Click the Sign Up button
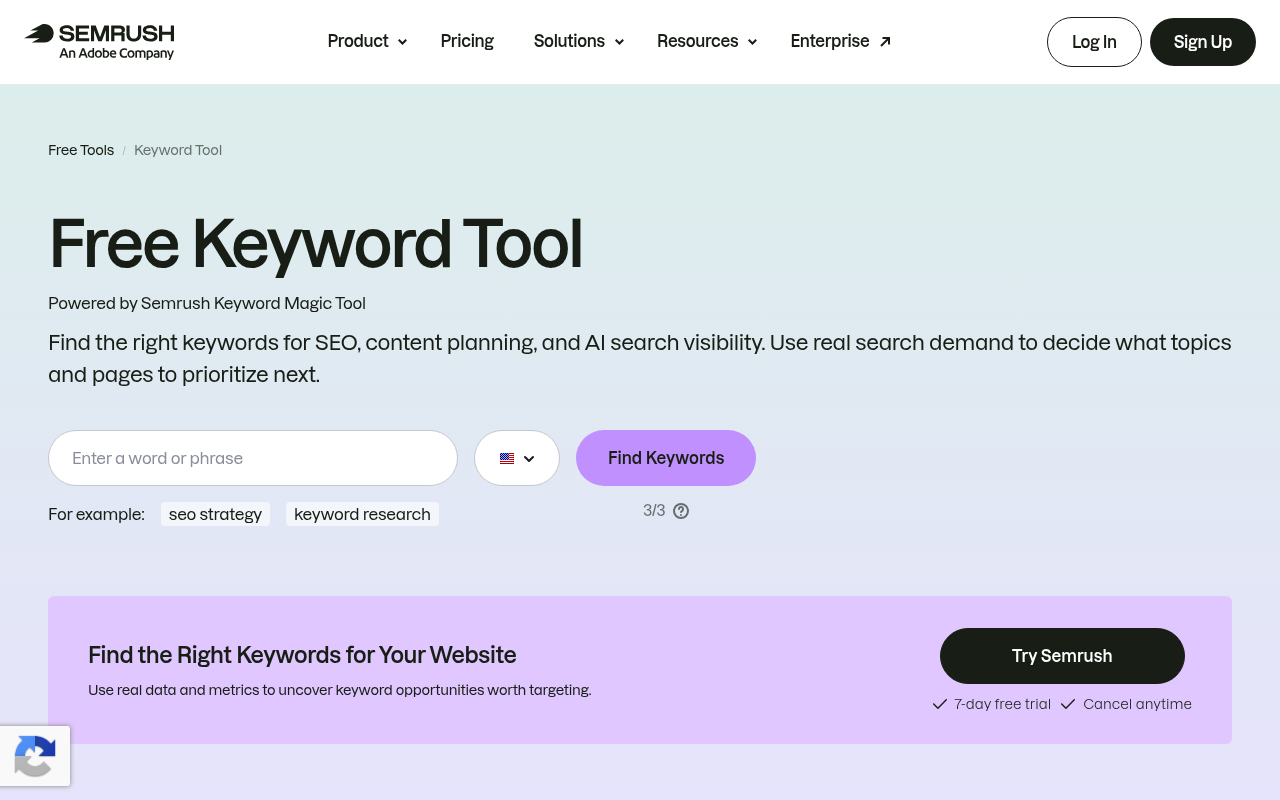 click(x=1203, y=42)
